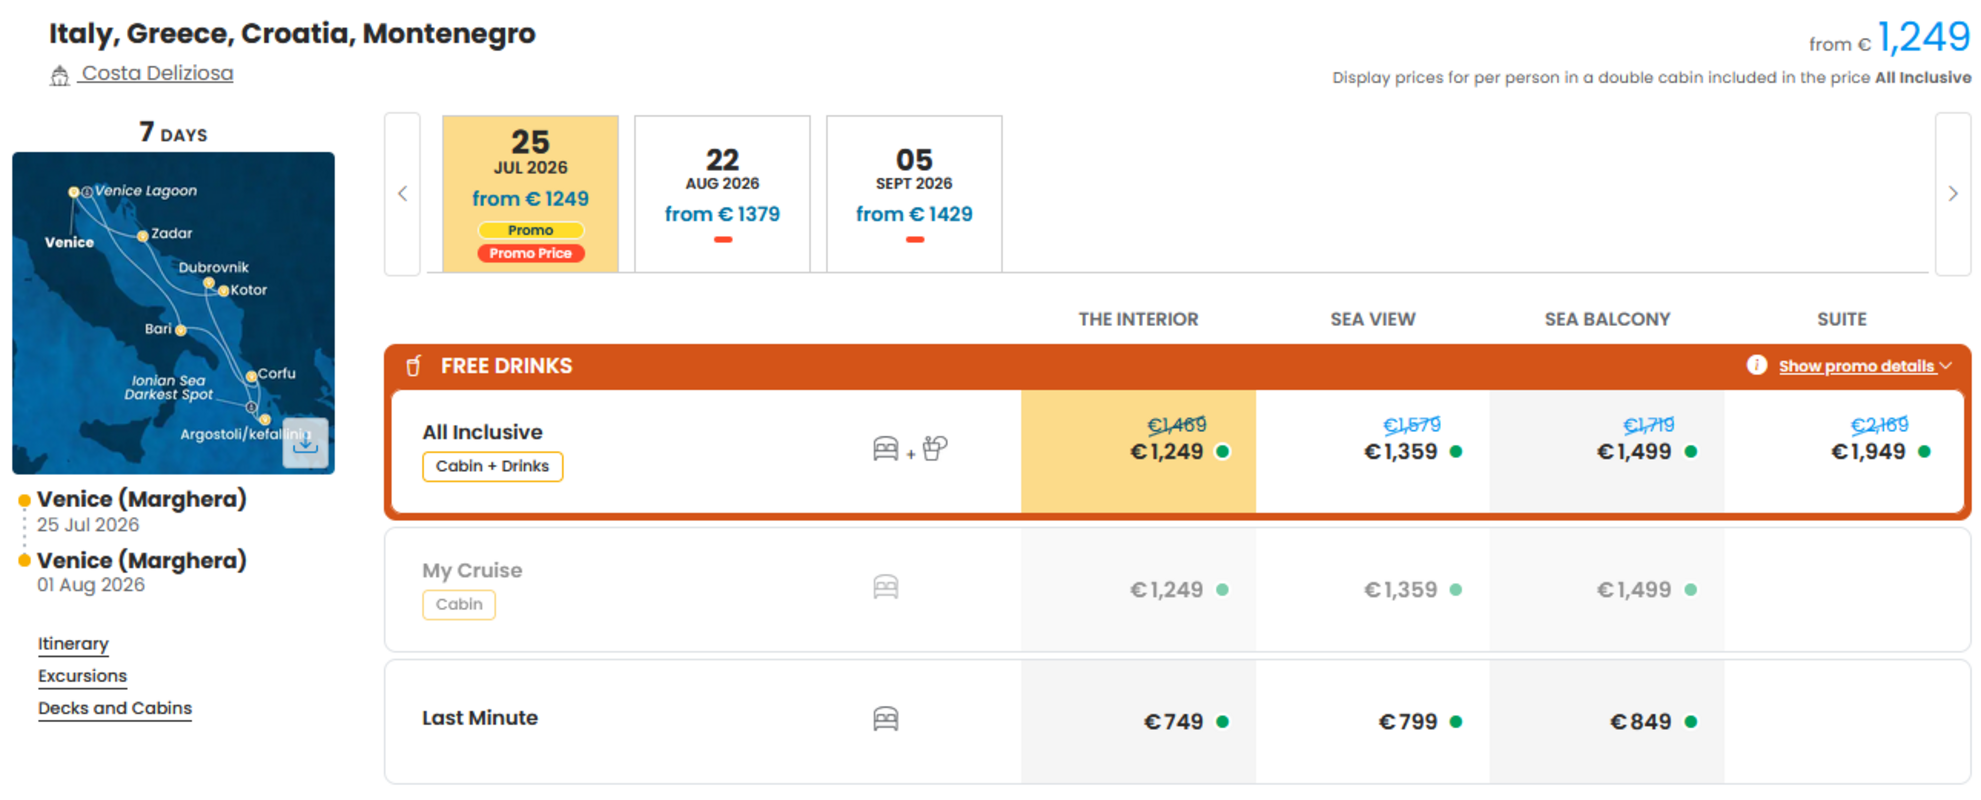Open the promo info icon
Screen dimensions: 1981x800
pyautogui.click(x=1756, y=365)
